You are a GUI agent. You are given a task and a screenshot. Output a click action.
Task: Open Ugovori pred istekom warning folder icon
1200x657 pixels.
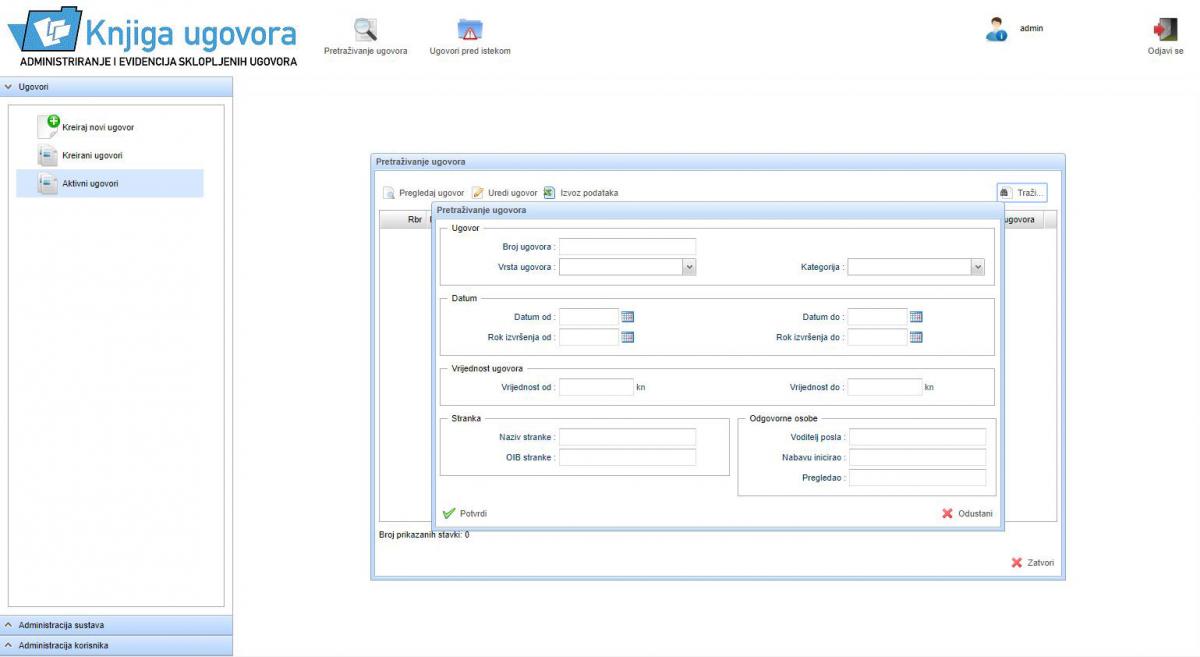[x=470, y=29]
